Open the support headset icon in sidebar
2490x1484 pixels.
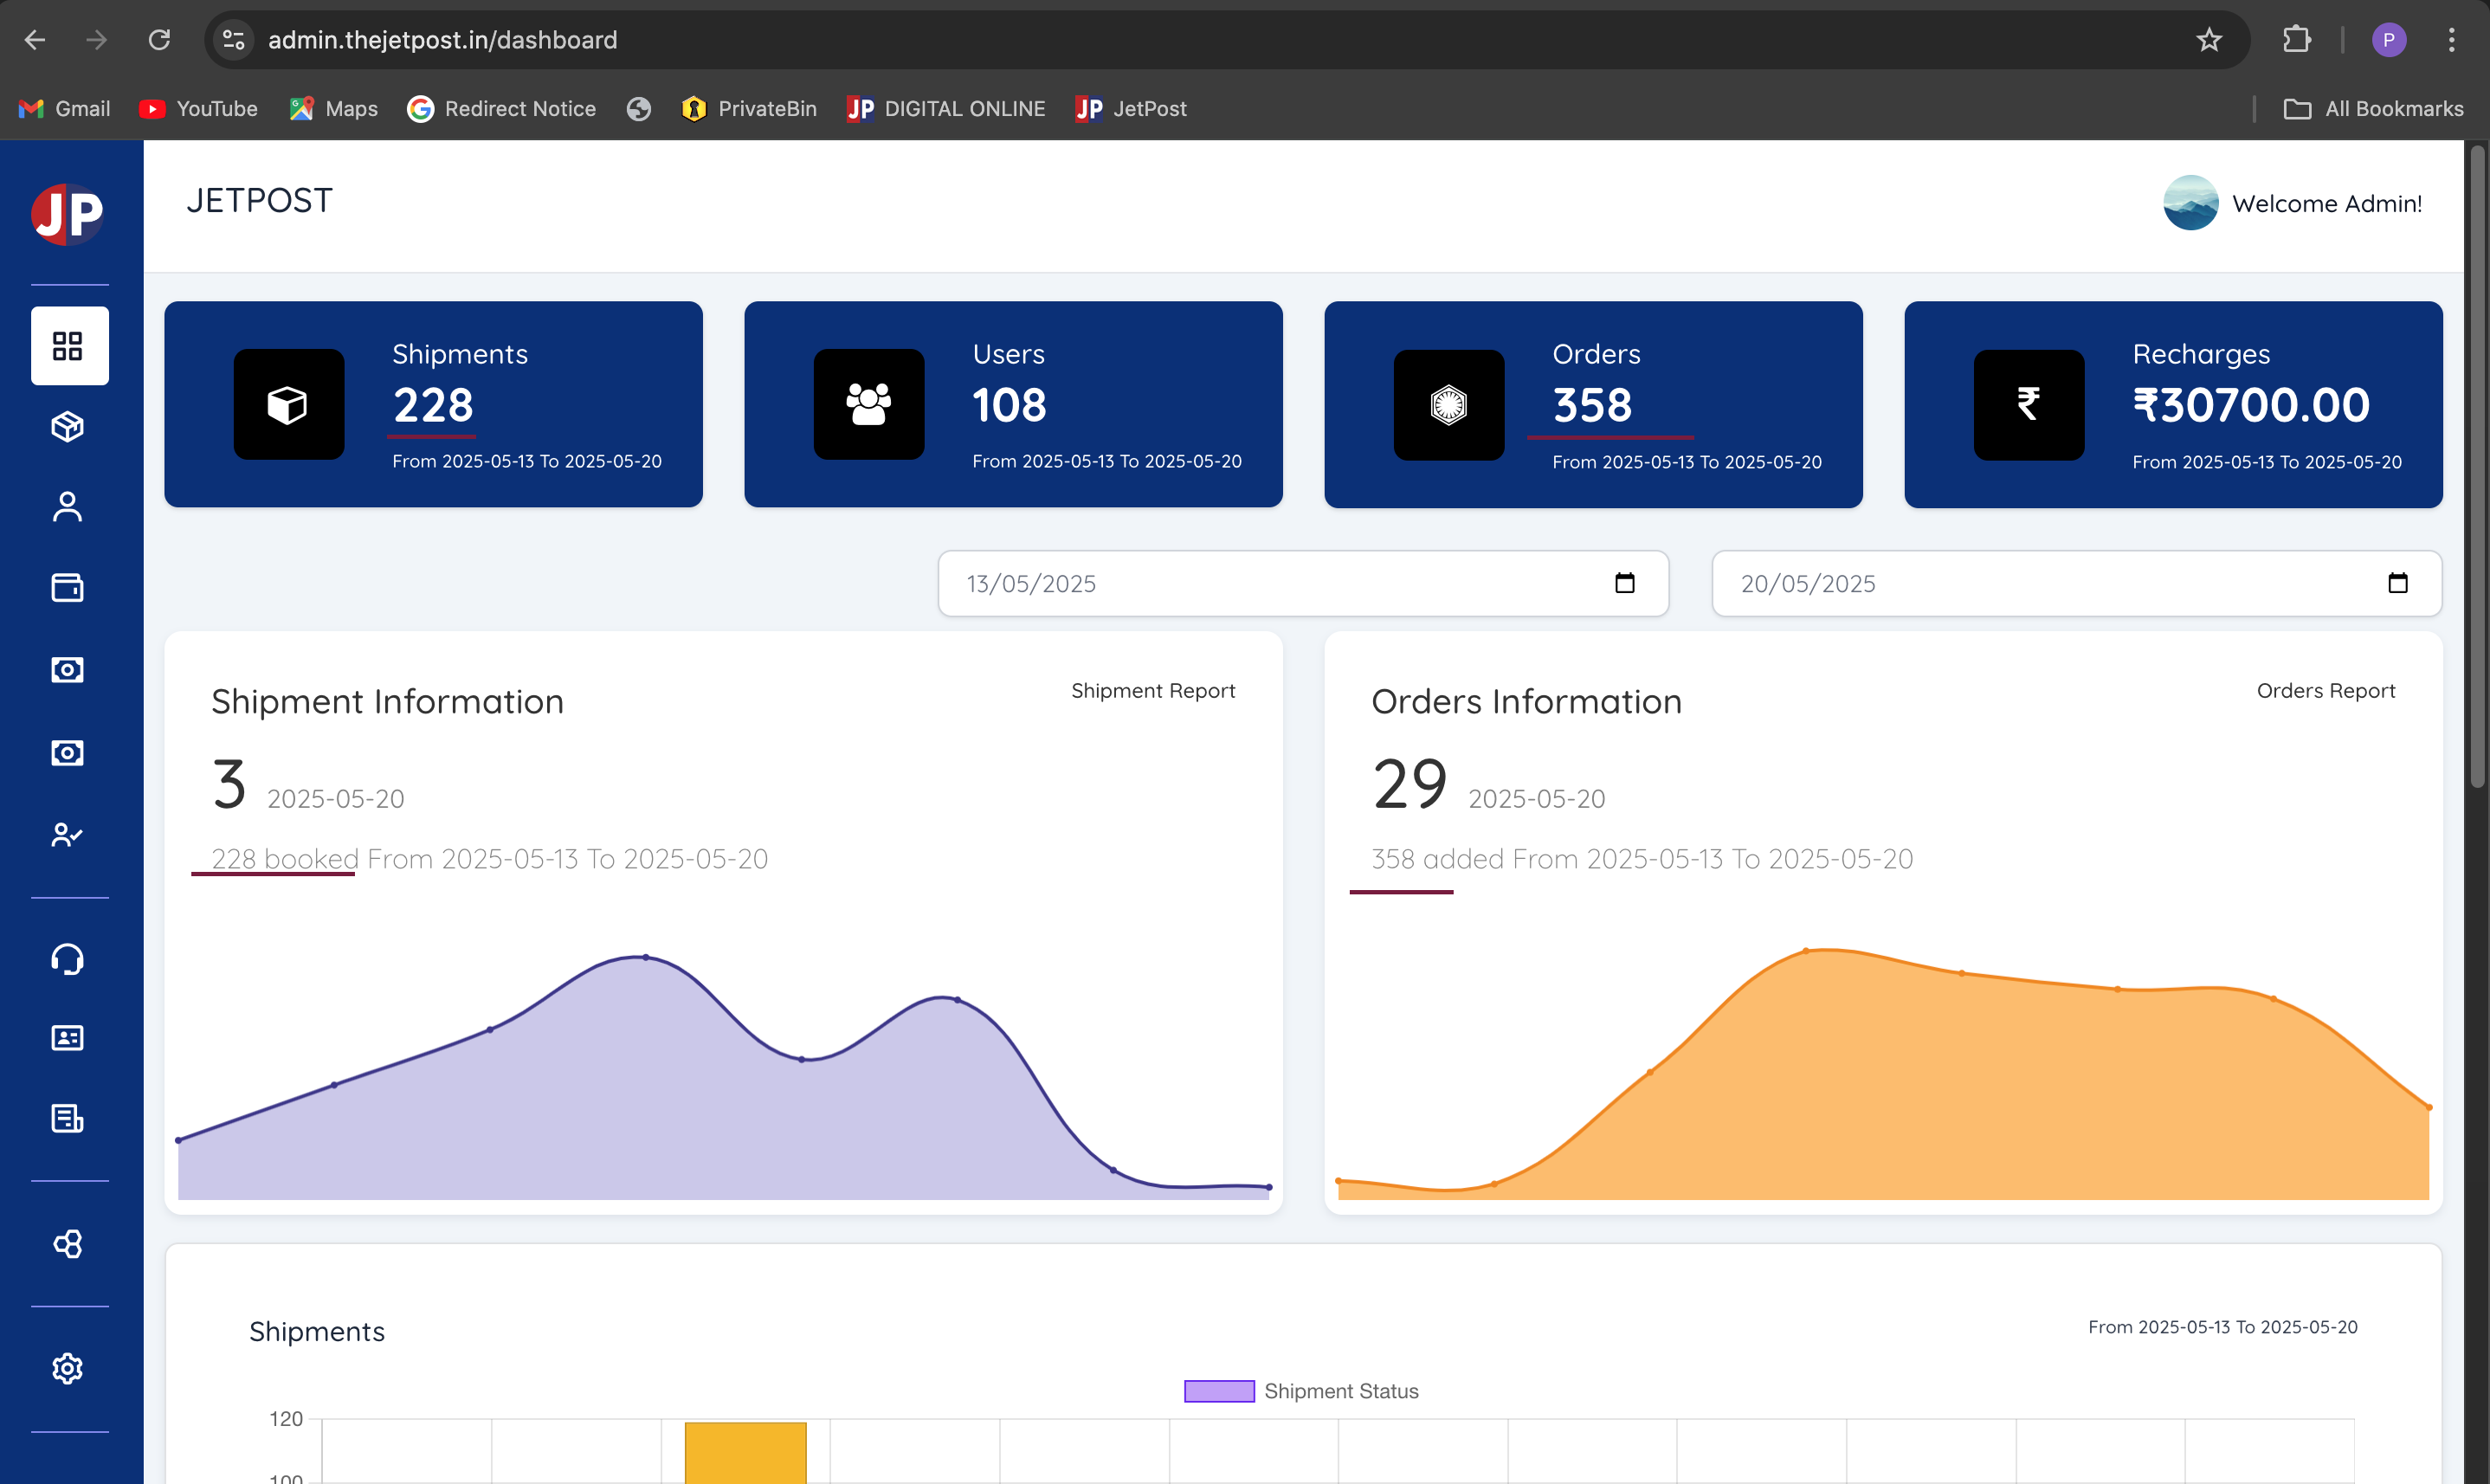(x=68, y=959)
